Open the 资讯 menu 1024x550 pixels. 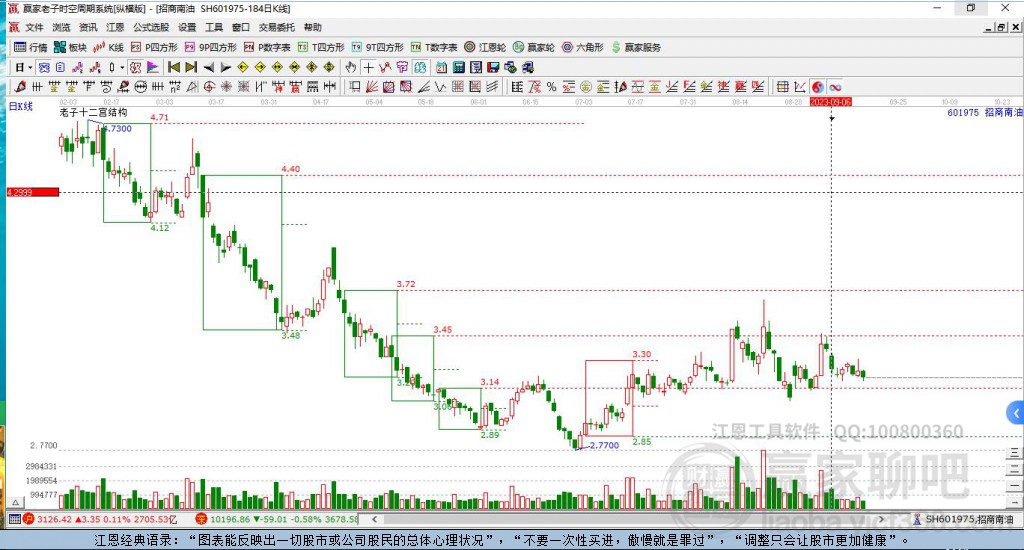point(88,27)
